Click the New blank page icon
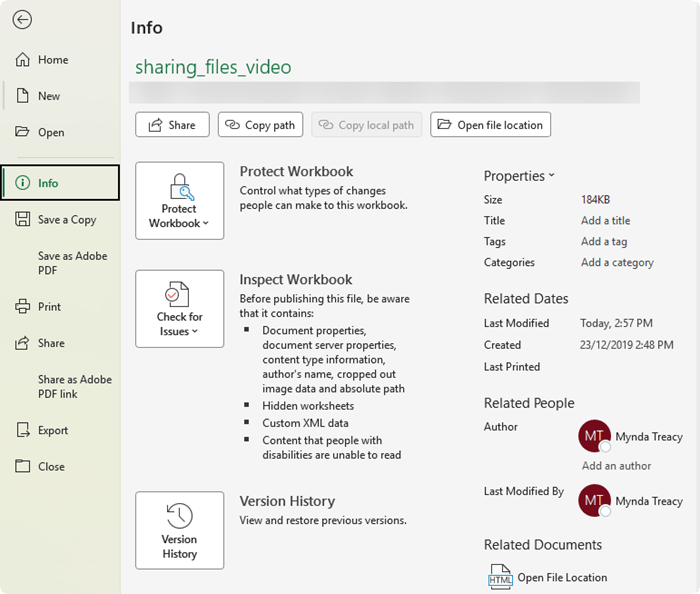This screenshot has width=700, height=594. pos(22,96)
